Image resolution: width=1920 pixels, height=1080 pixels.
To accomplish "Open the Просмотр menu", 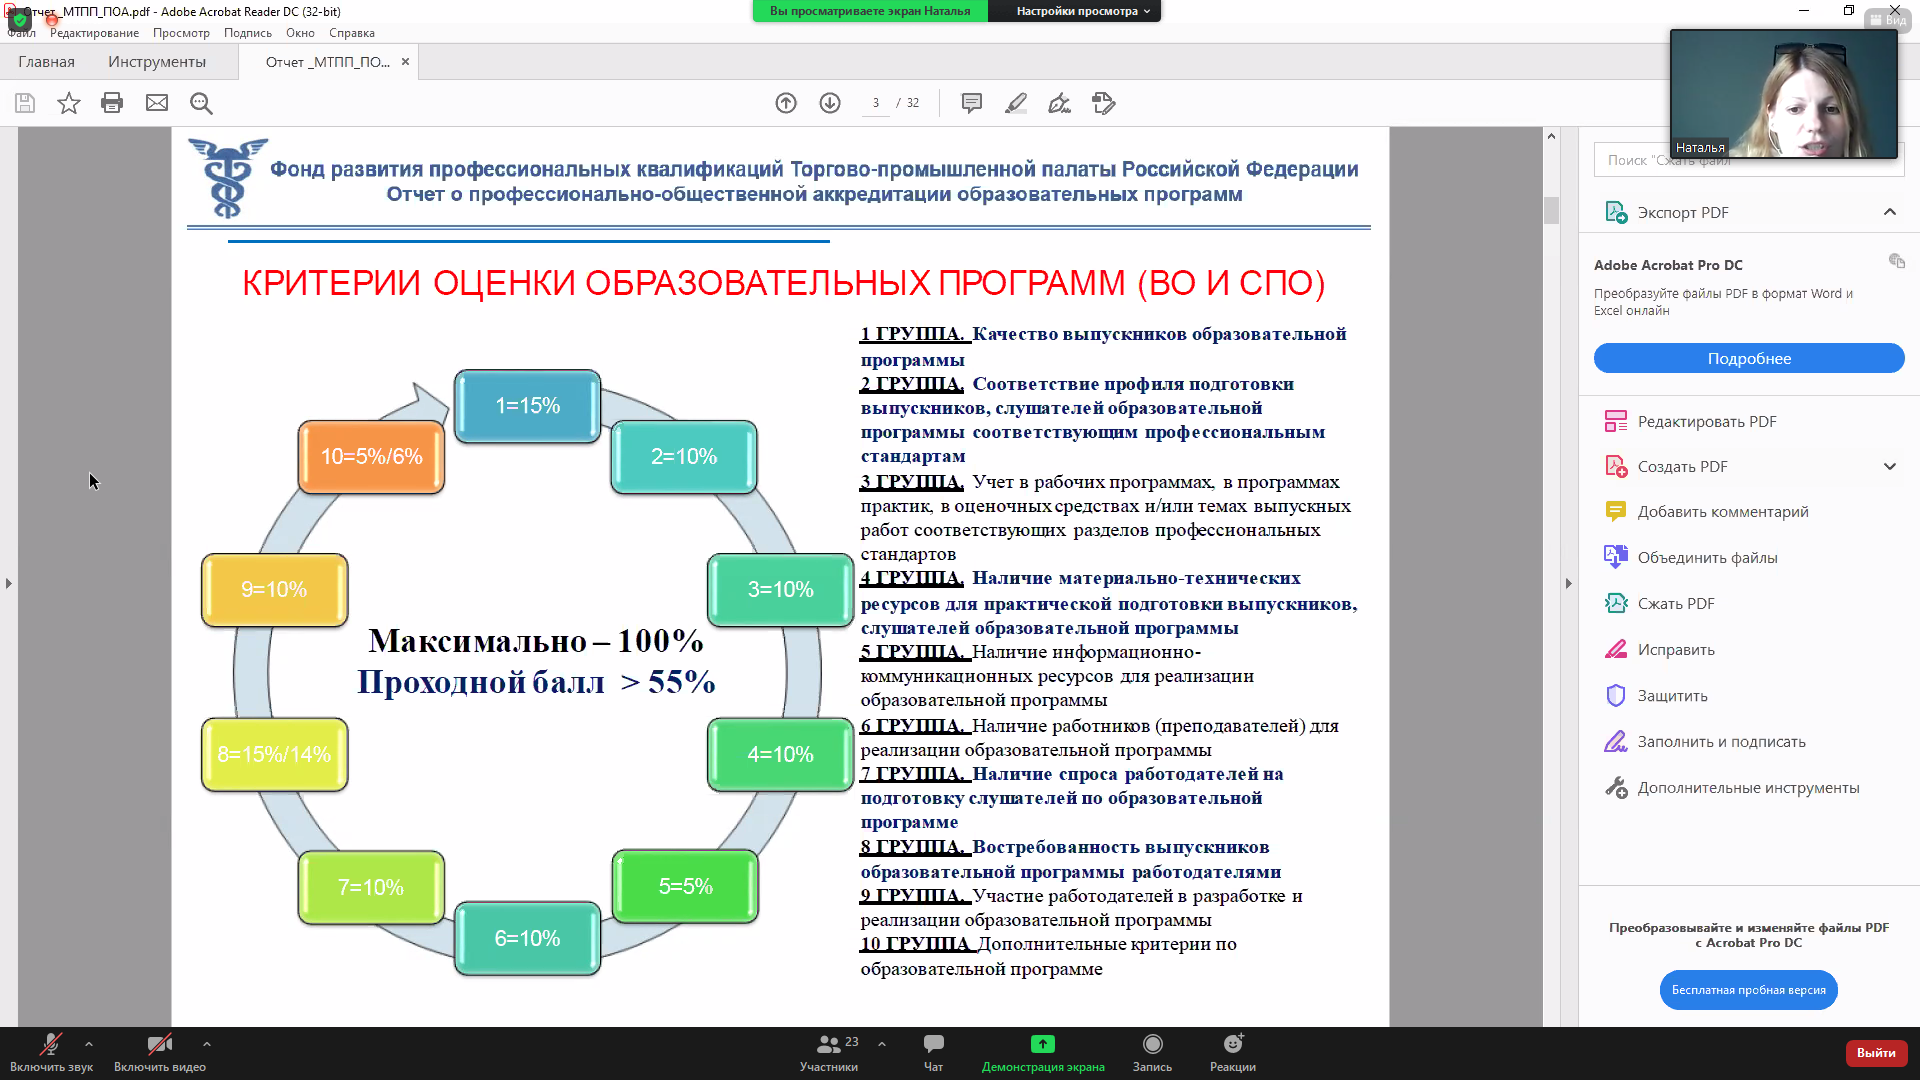I will [181, 33].
